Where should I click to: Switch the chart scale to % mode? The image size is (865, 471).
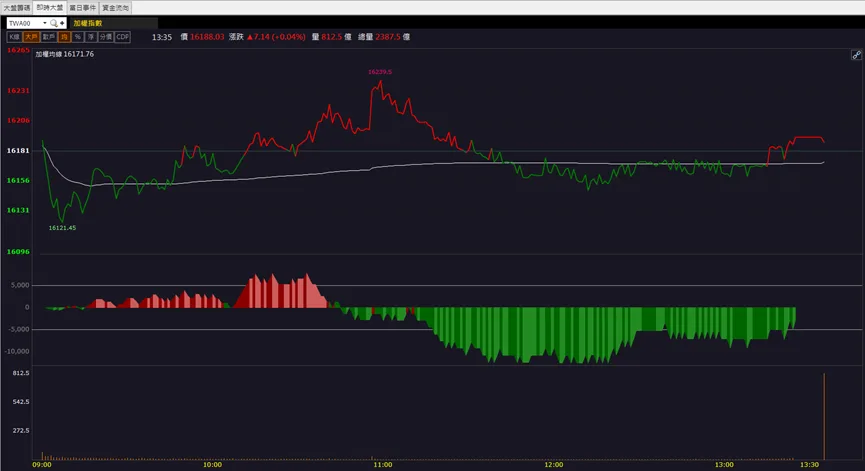pyautogui.click(x=78, y=37)
